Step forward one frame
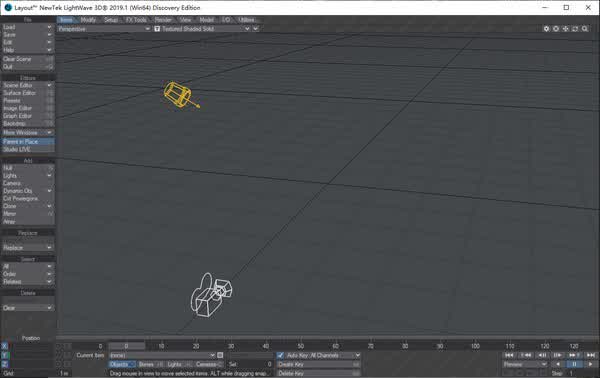 pos(558,355)
